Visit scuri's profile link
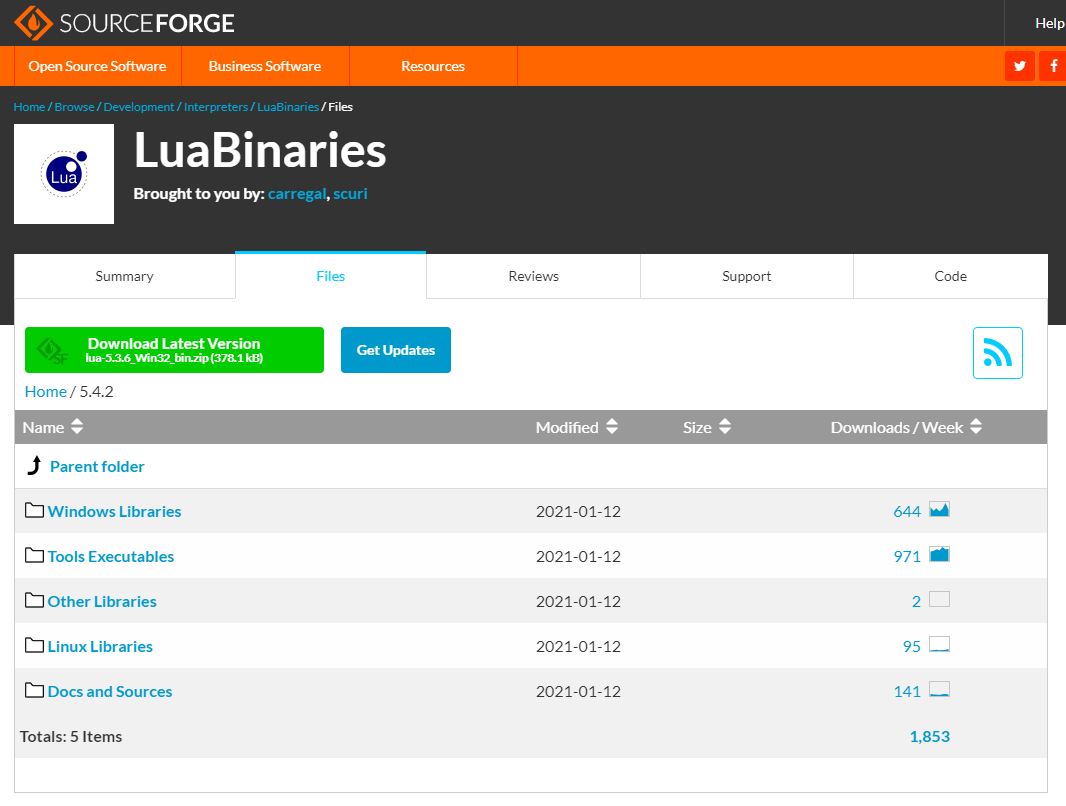Viewport: 1066px width, 806px height. (x=350, y=194)
